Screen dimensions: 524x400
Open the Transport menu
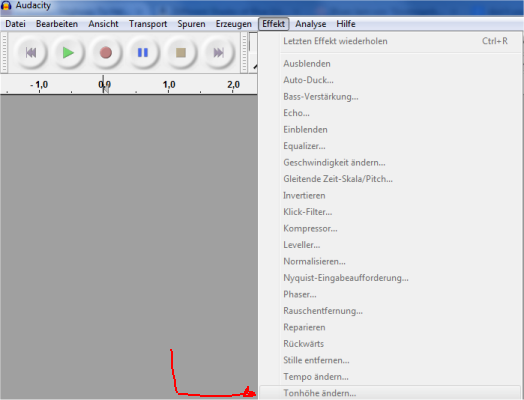click(x=148, y=24)
